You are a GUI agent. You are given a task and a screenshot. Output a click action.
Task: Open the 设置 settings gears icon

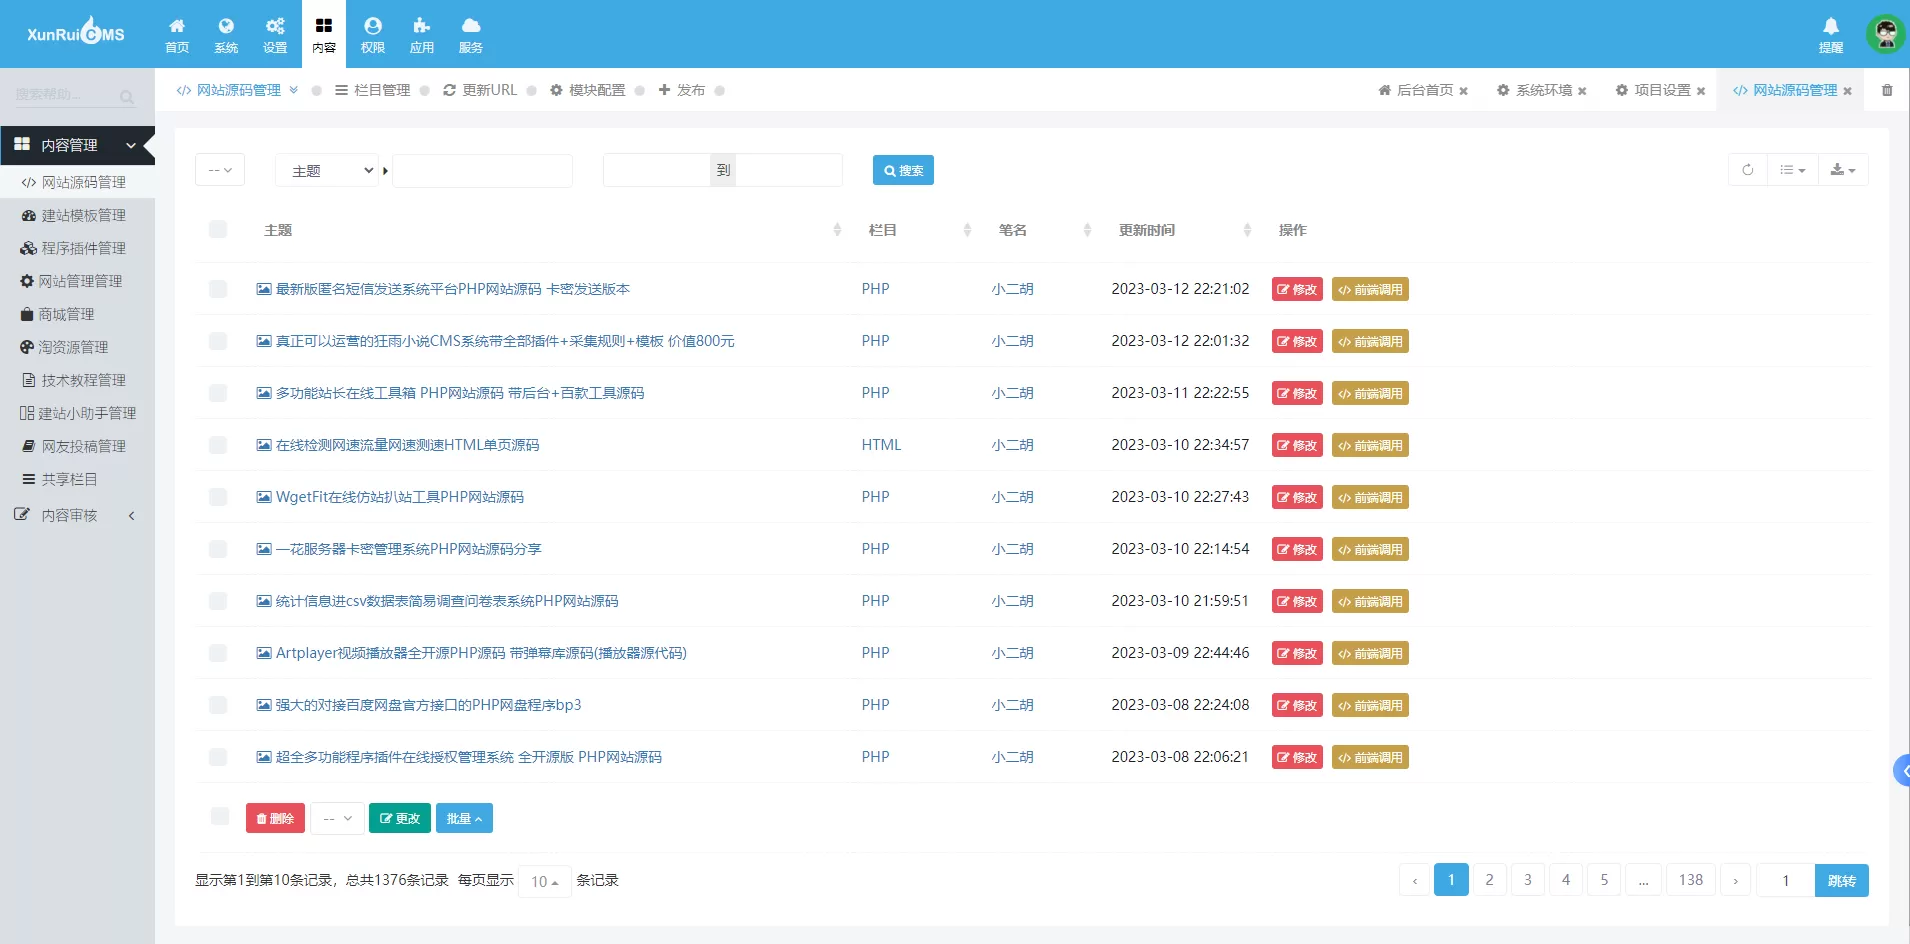click(x=275, y=34)
